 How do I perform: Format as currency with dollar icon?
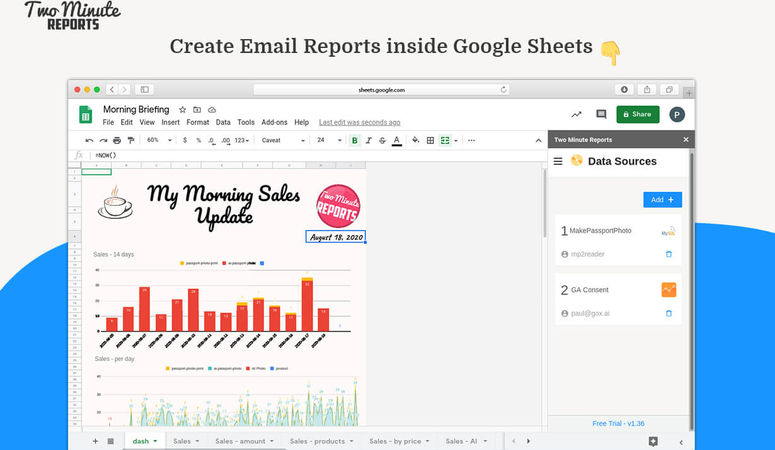tap(185, 140)
